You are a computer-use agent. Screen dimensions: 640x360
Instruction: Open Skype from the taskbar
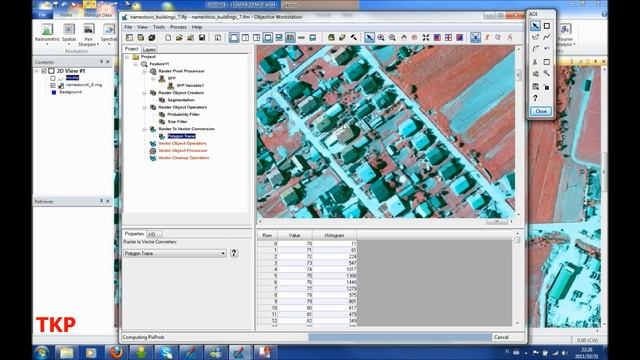coord(166,352)
